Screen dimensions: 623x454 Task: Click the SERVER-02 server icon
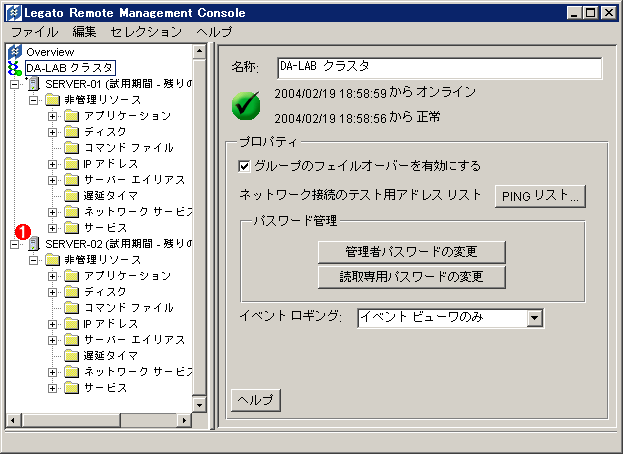34,243
